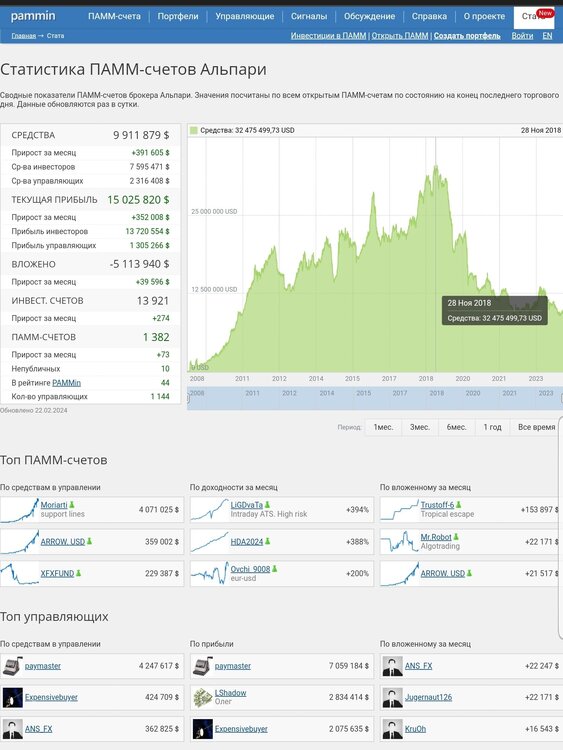Click the 1 382 PAMM accounts value
This screenshot has width=563, height=750.
click(156, 337)
